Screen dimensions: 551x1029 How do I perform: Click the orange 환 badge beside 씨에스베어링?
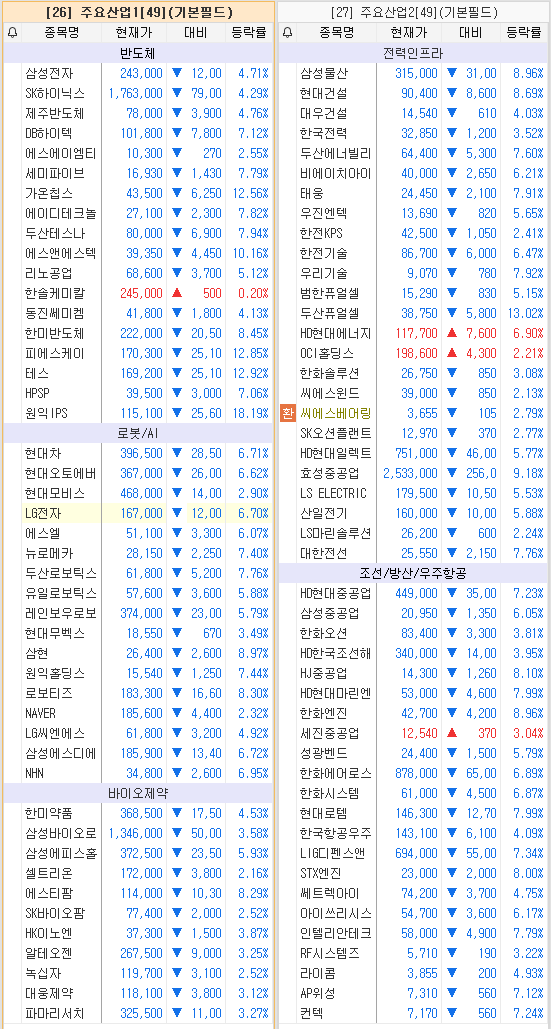(287, 413)
